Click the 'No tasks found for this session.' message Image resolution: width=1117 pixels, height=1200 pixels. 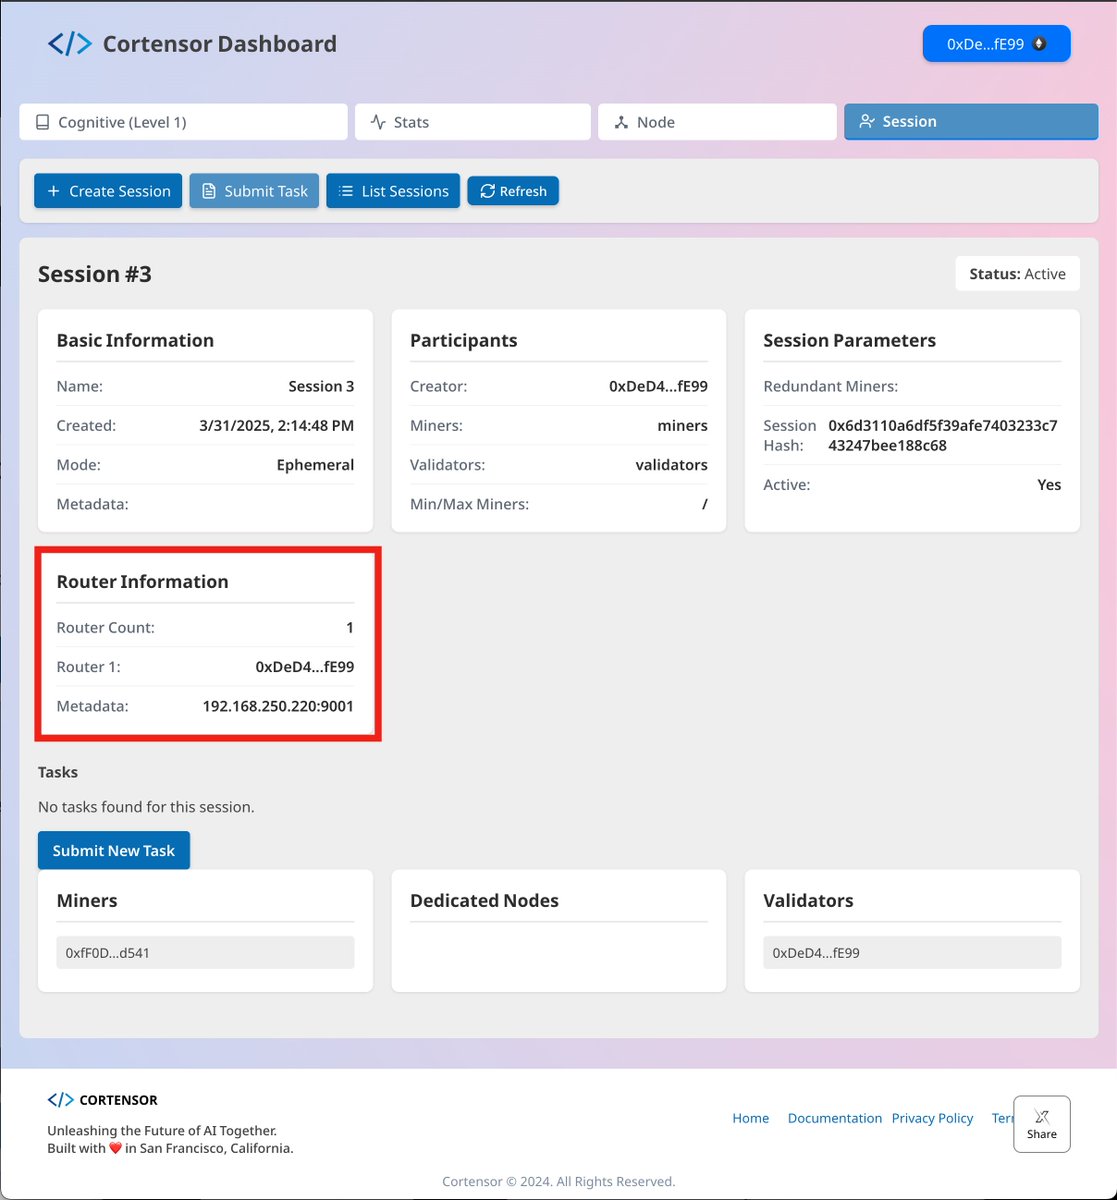click(146, 807)
